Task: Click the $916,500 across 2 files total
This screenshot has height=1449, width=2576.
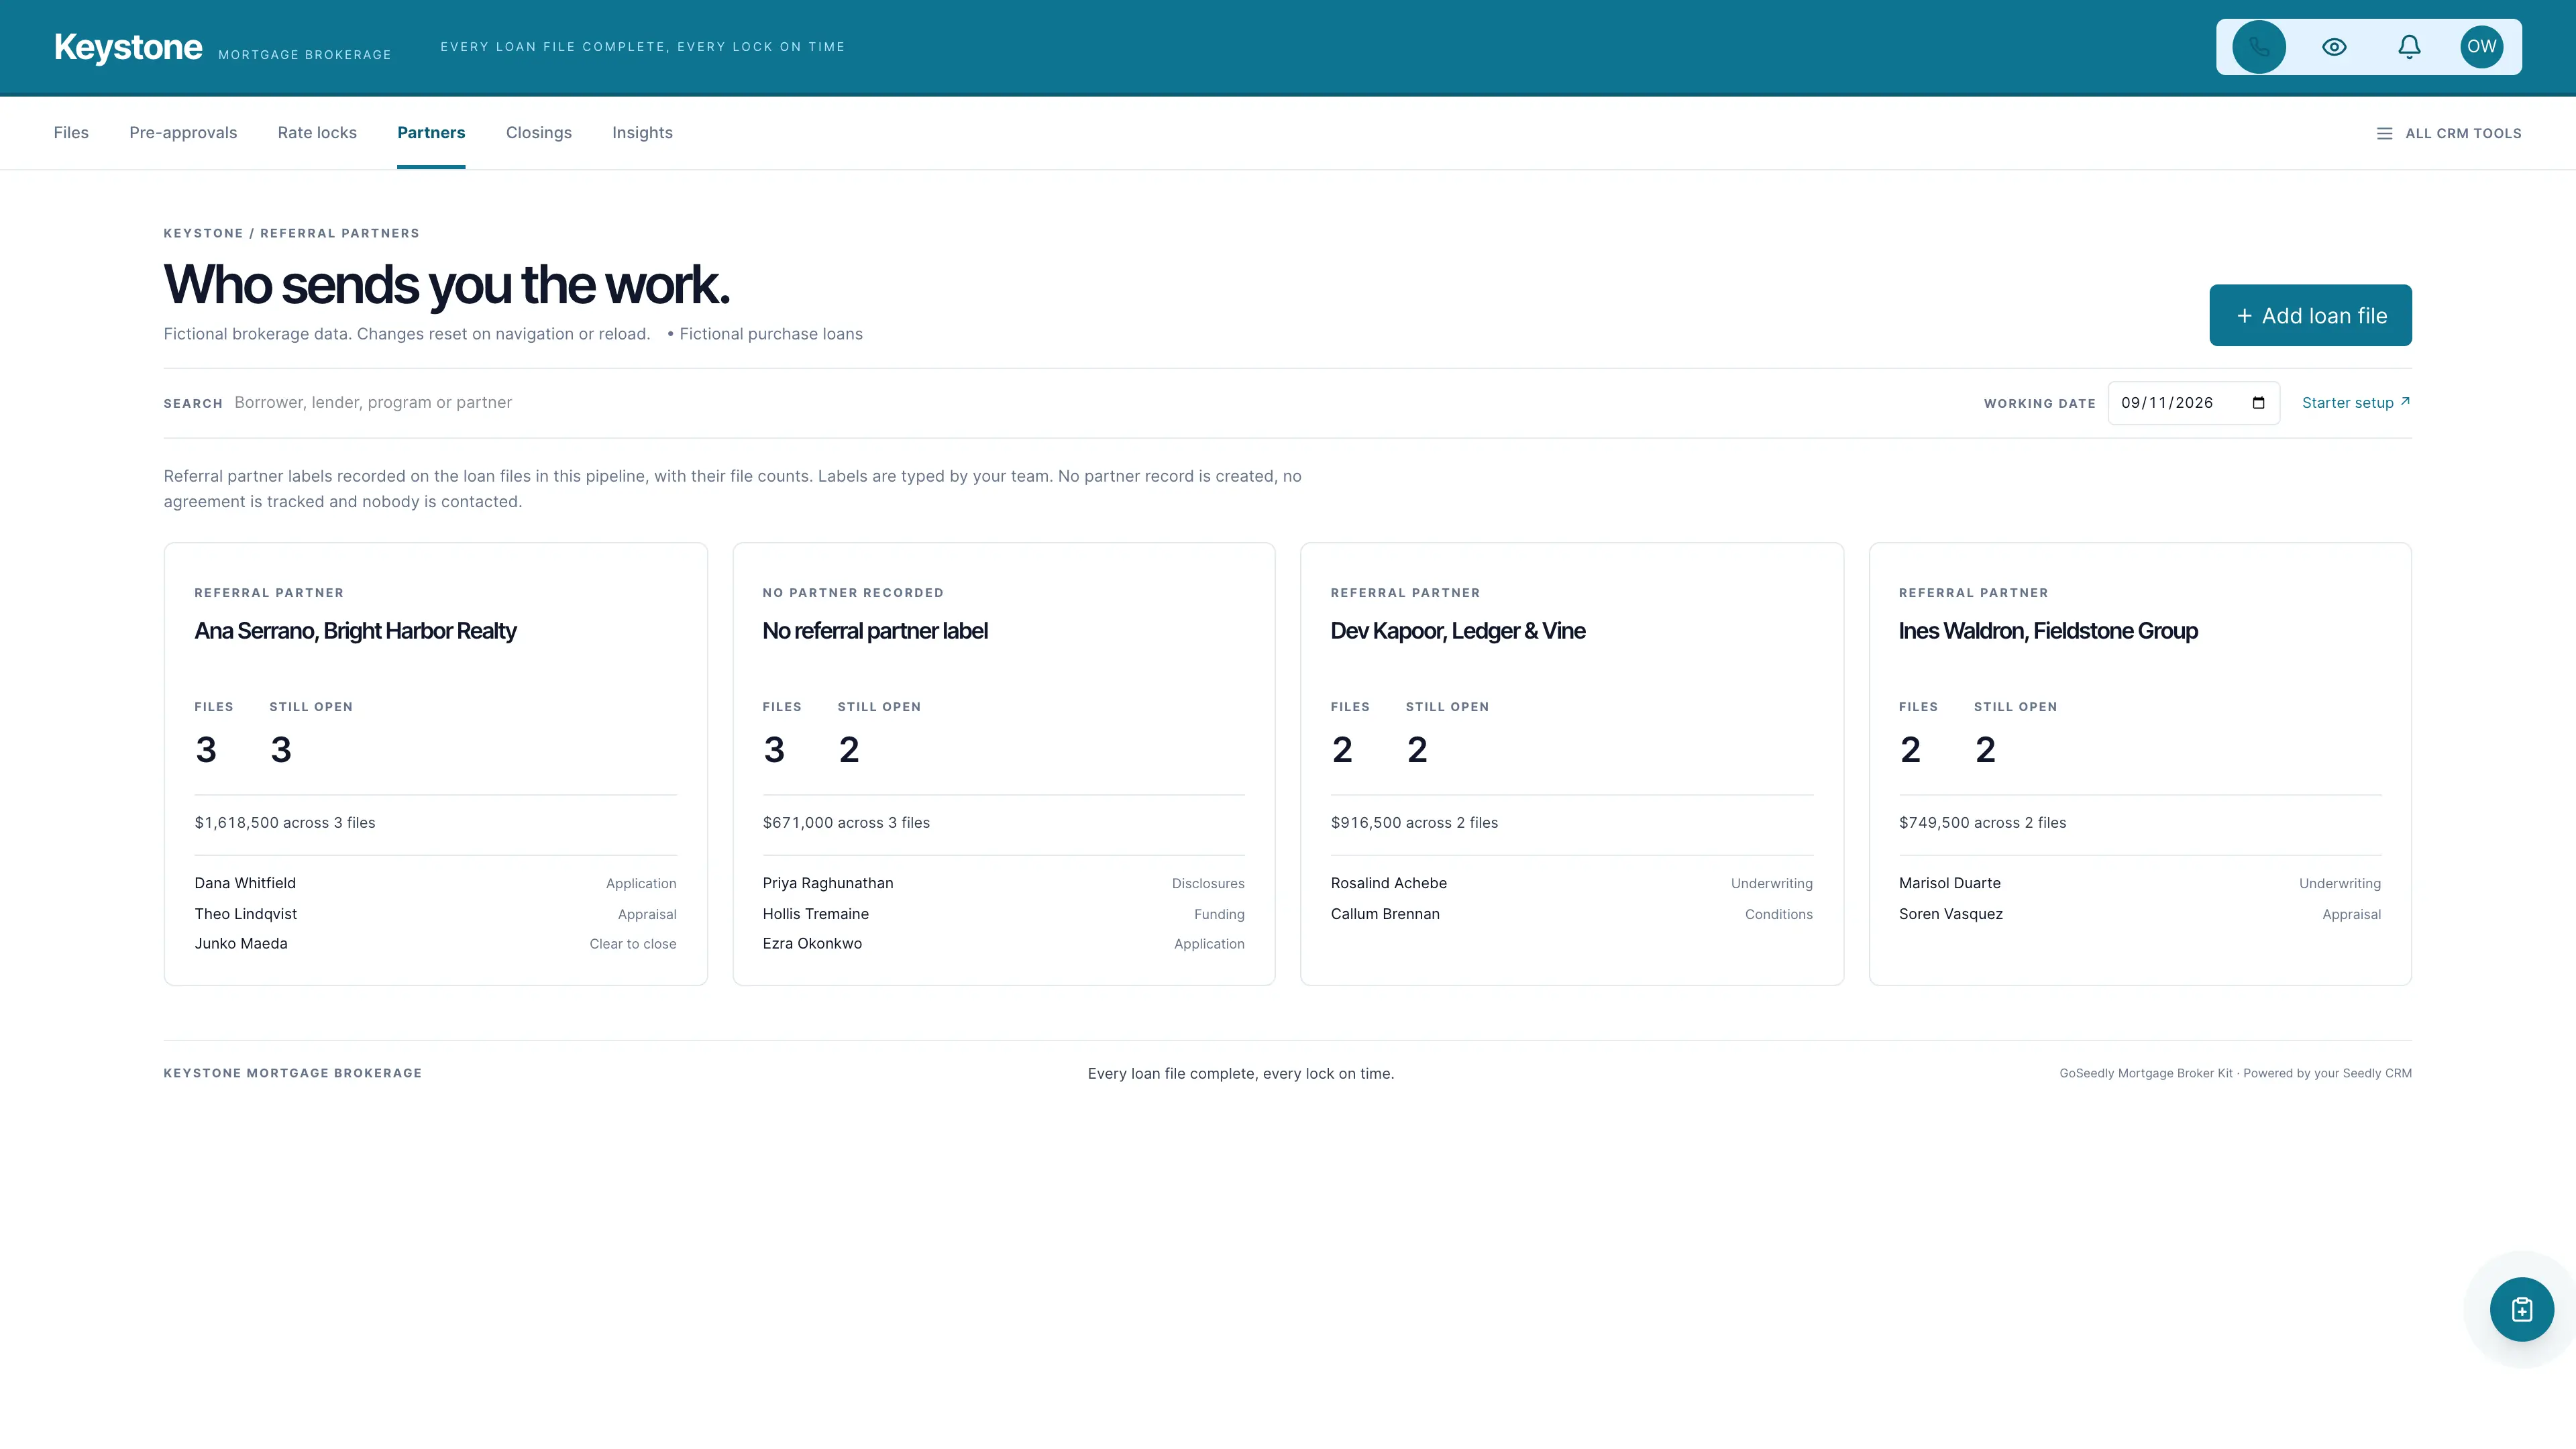Action: click(x=1414, y=823)
